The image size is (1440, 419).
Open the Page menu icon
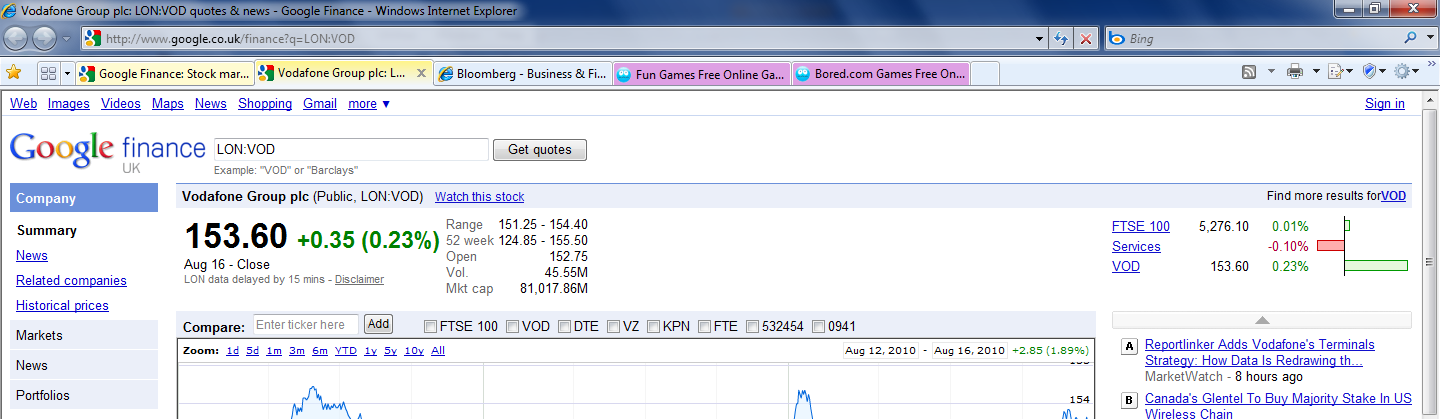[x=1335, y=72]
